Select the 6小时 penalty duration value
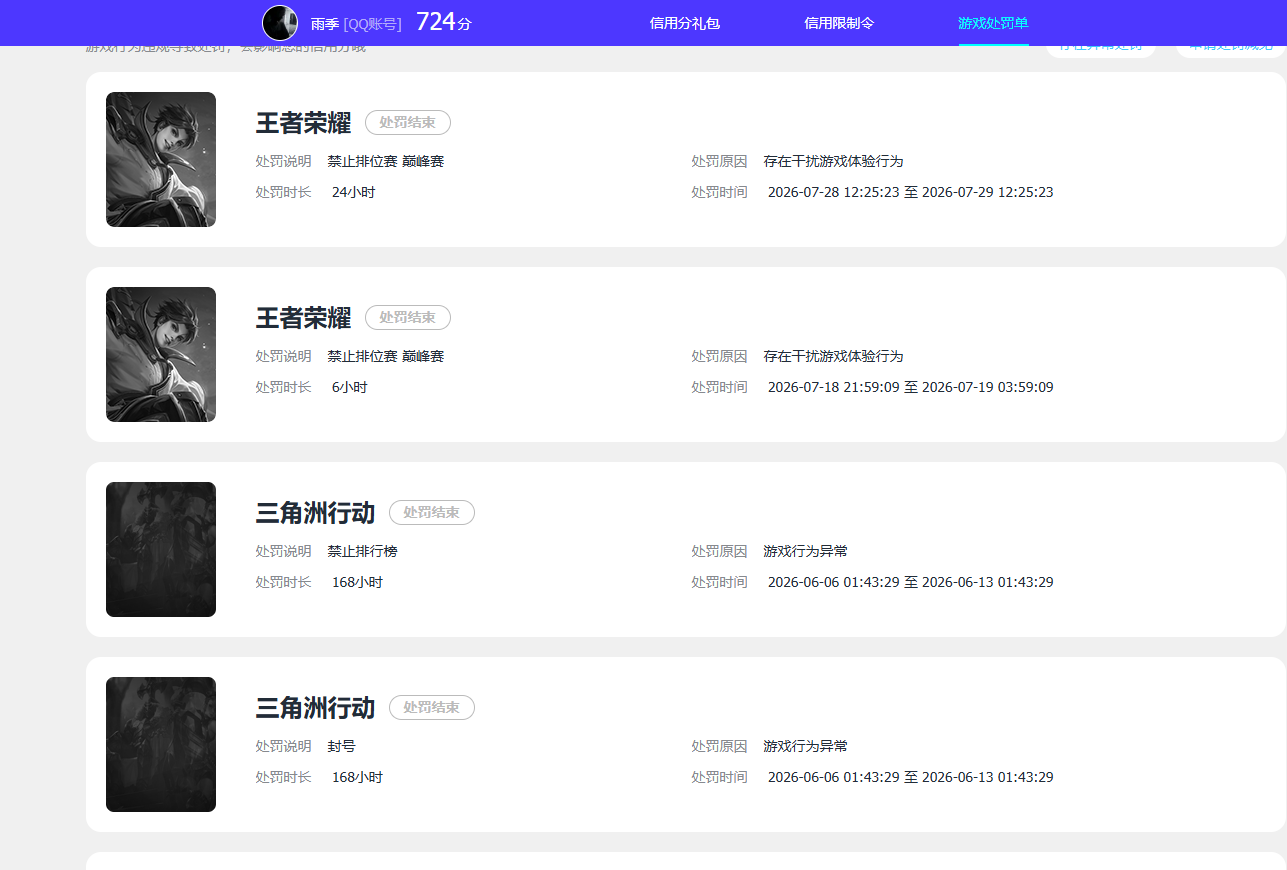 [x=350, y=387]
